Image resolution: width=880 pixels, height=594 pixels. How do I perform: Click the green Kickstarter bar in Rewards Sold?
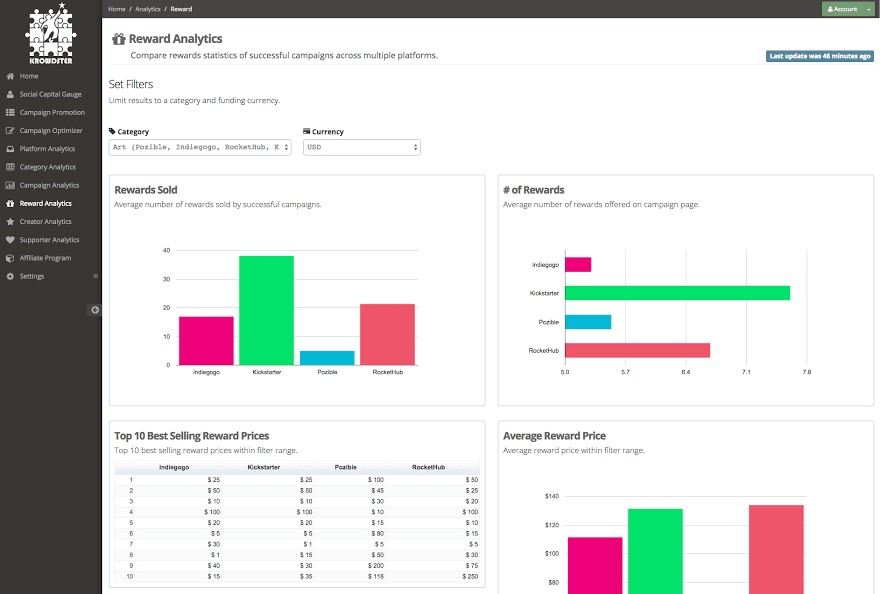click(x=266, y=310)
